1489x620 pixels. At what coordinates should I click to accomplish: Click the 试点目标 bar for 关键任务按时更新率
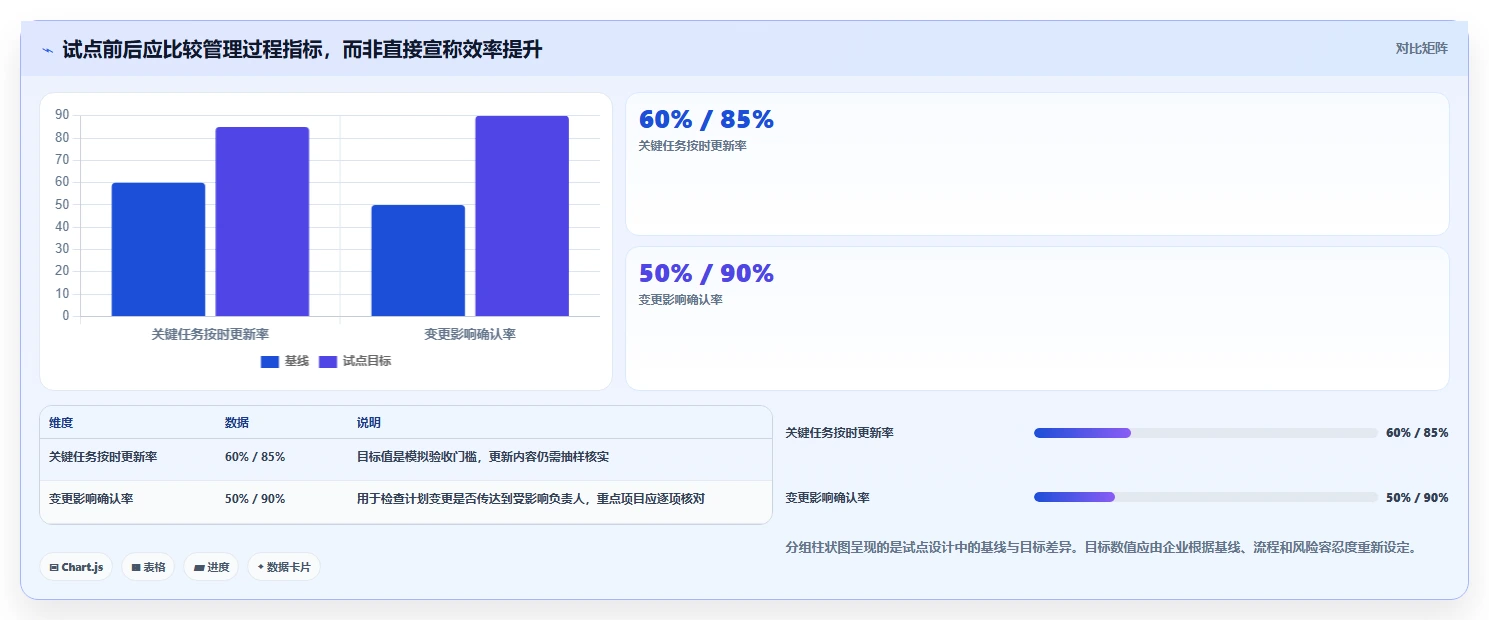tap(262, 221)
